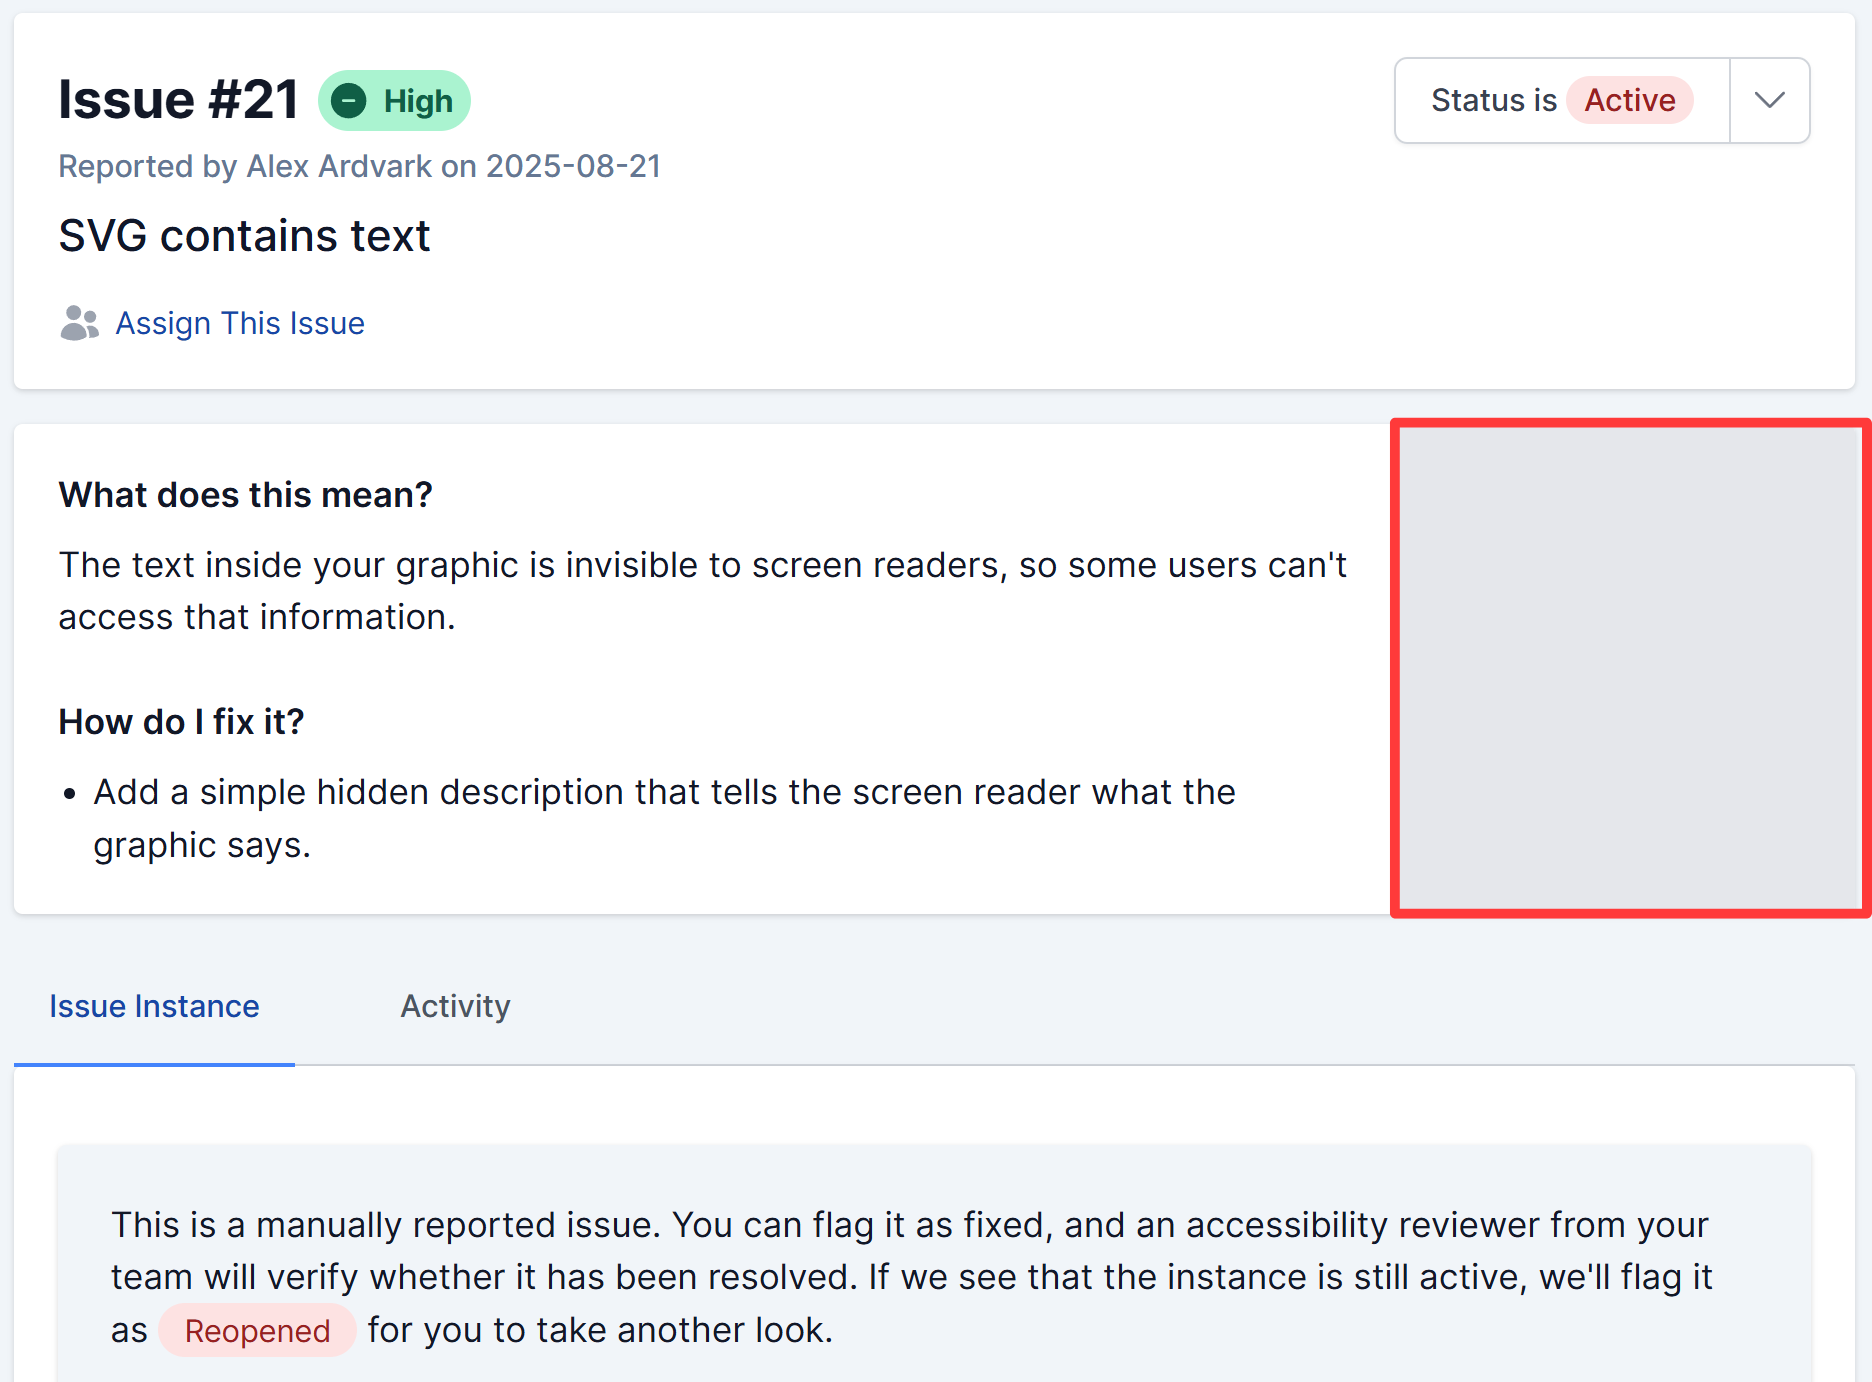The width and height of the screenshot is (1872, 1382).
Task: Click the Assign This Issue link
Action: (x=240, y=322)
